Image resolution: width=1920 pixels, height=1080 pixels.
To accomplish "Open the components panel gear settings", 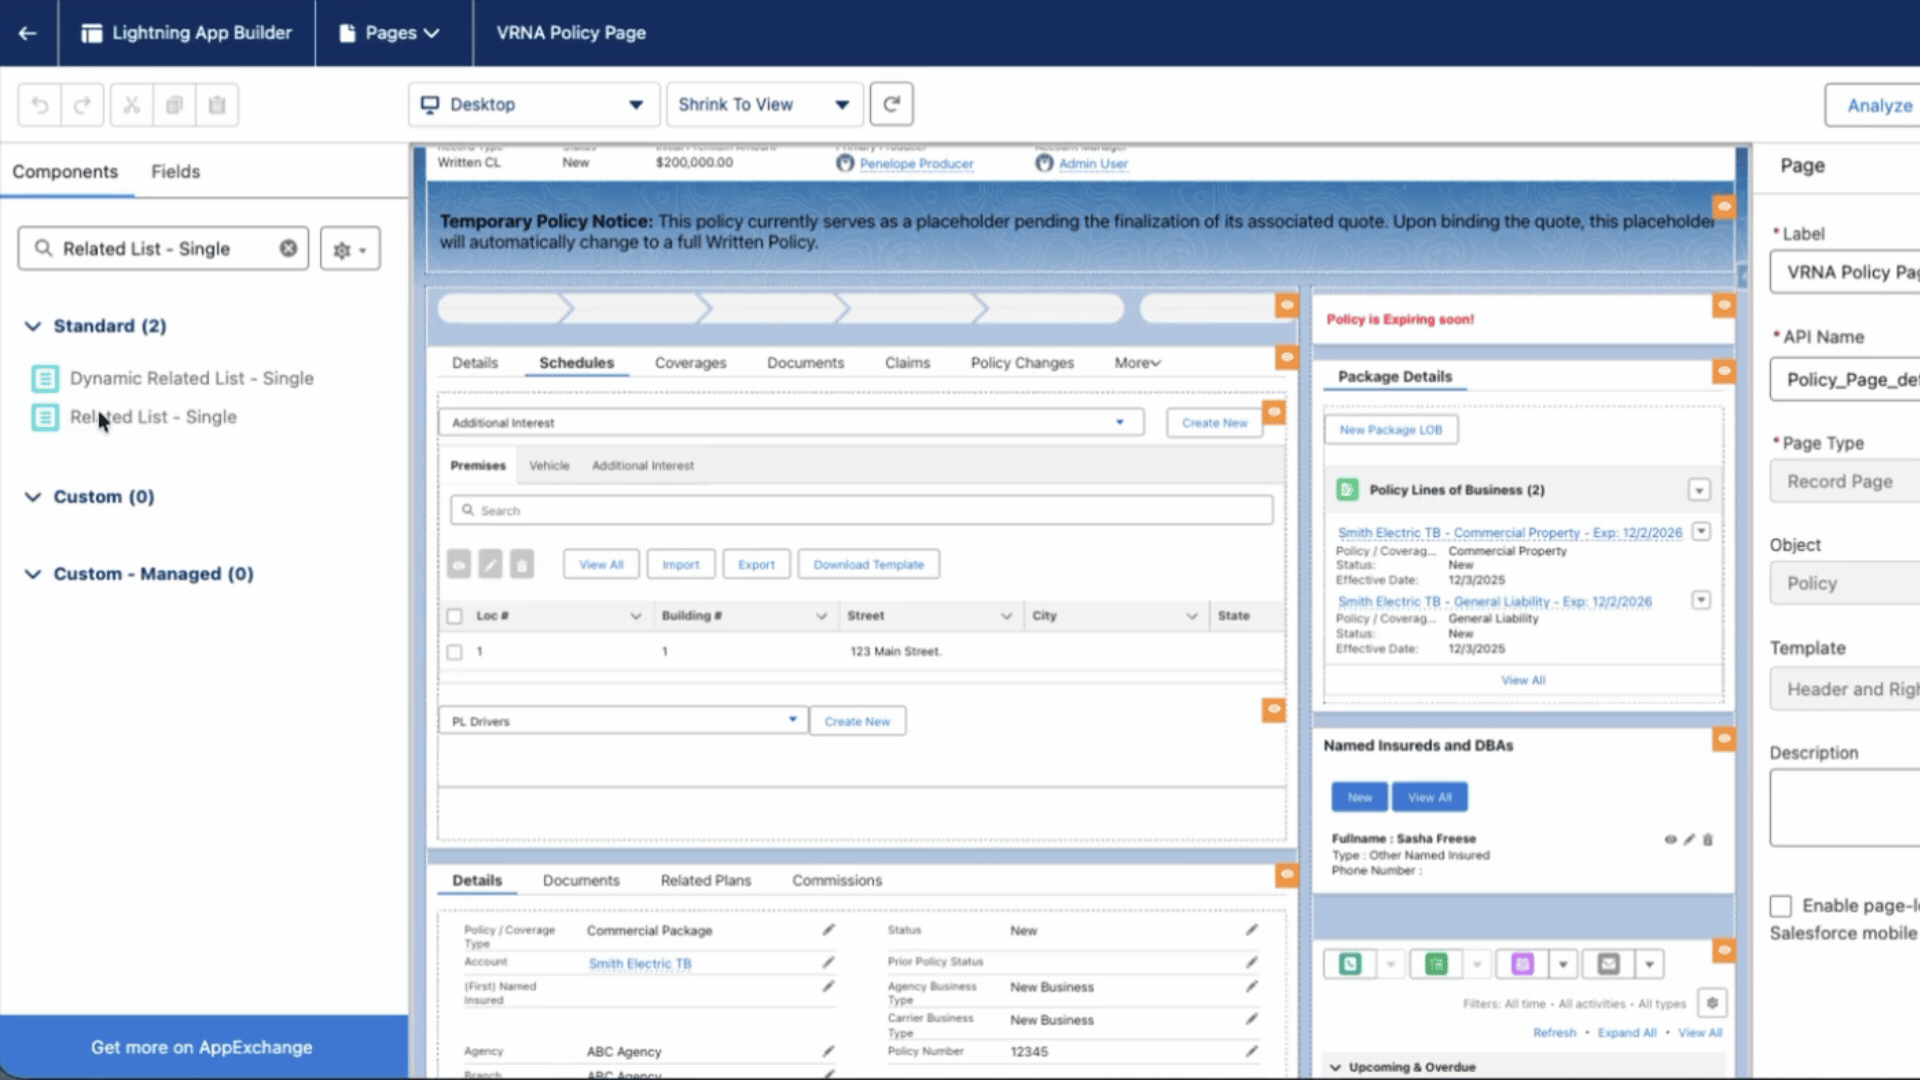I will tap(350, 249).
